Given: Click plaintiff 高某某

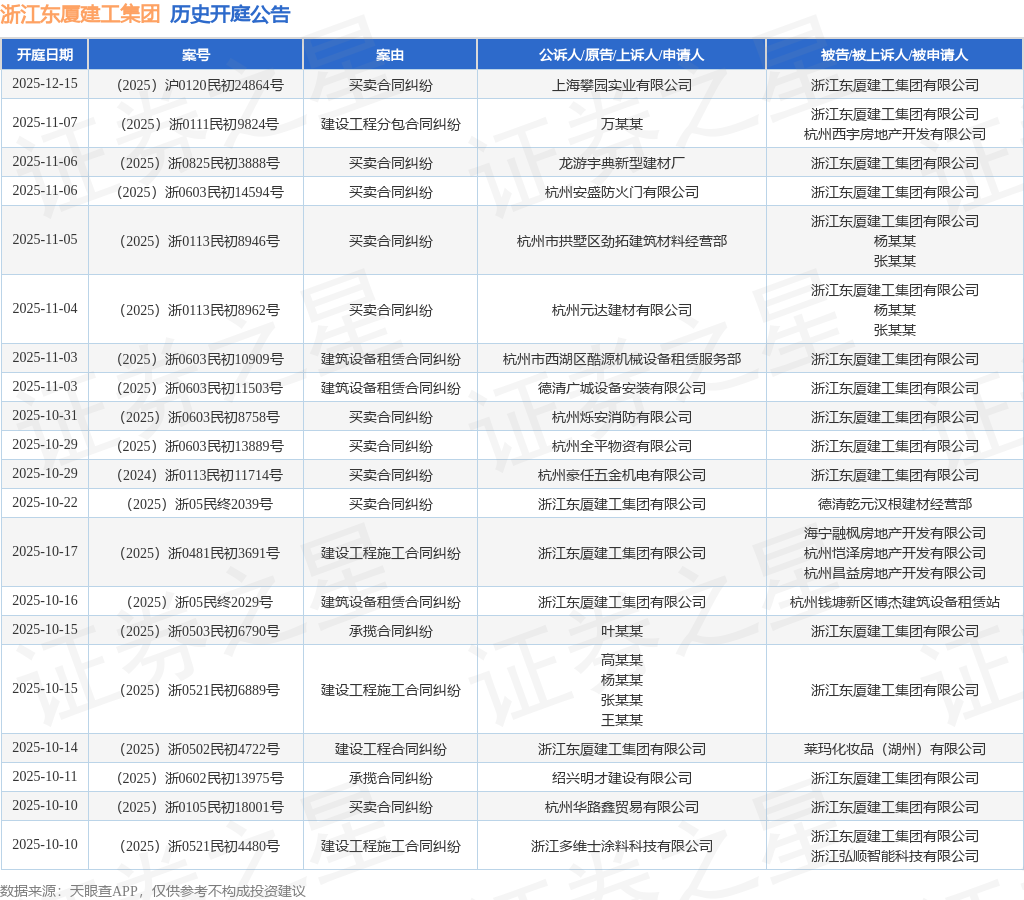Looking at the screenshot, I should click(x=622, y=660).
